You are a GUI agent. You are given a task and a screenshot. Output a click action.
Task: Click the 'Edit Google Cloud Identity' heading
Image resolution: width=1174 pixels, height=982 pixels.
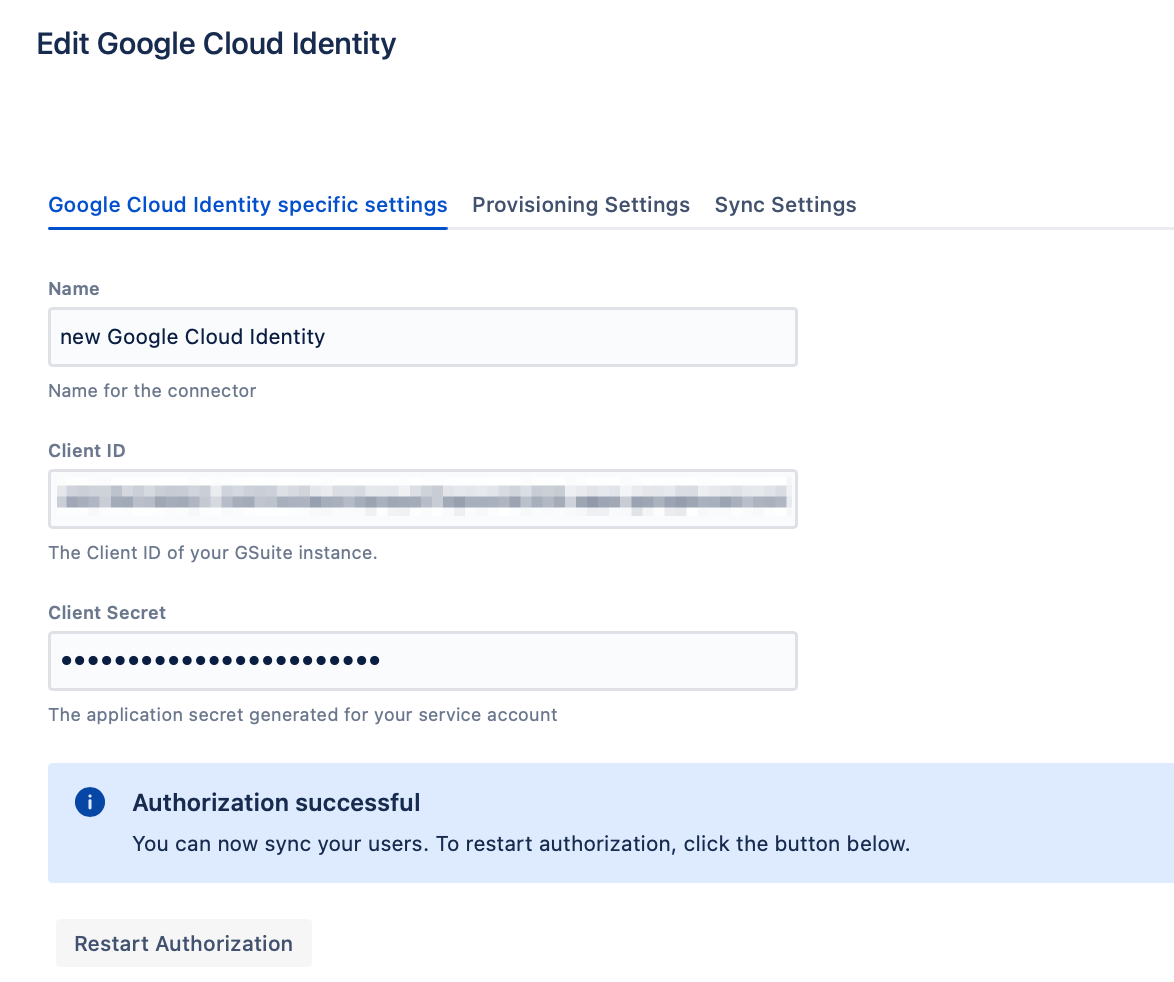pos(216,44)
